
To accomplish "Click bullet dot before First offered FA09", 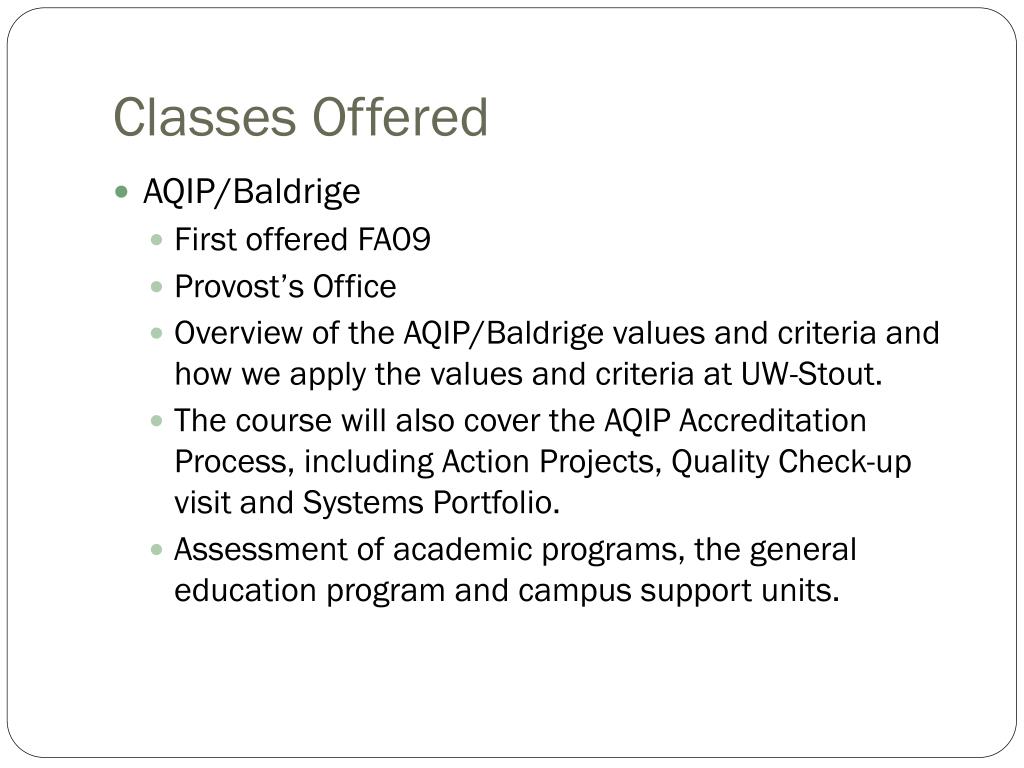I will coord(156,240).
